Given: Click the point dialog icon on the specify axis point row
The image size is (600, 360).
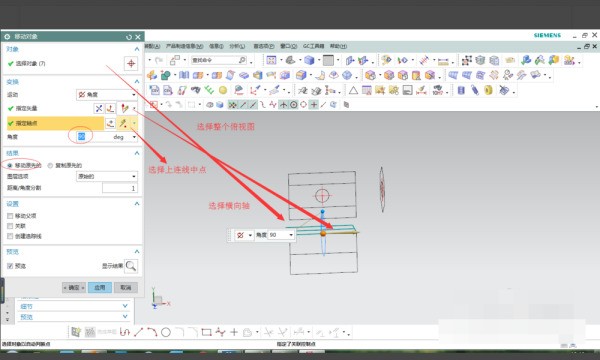Looking at the screenshot, I should tap(111, 123).
